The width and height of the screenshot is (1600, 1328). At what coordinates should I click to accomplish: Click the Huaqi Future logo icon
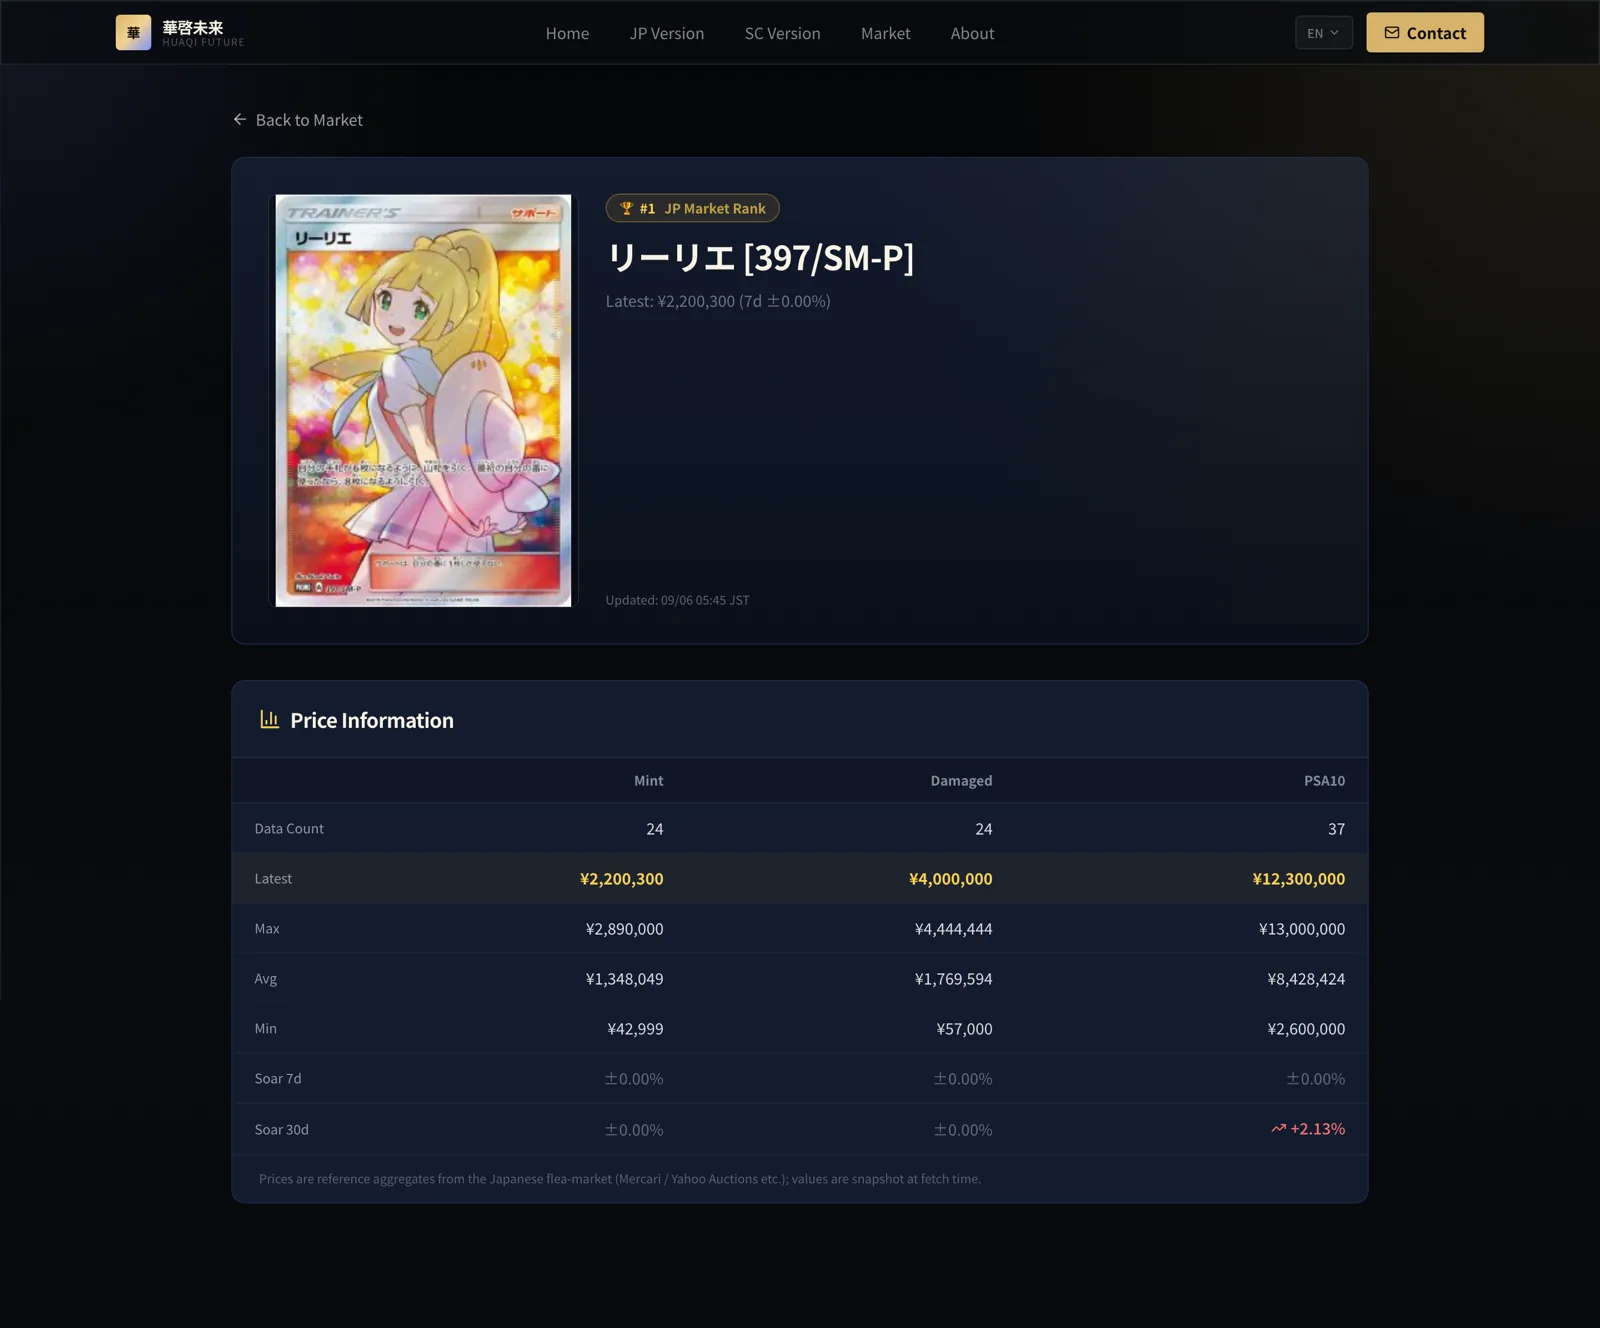coord(133,33)
